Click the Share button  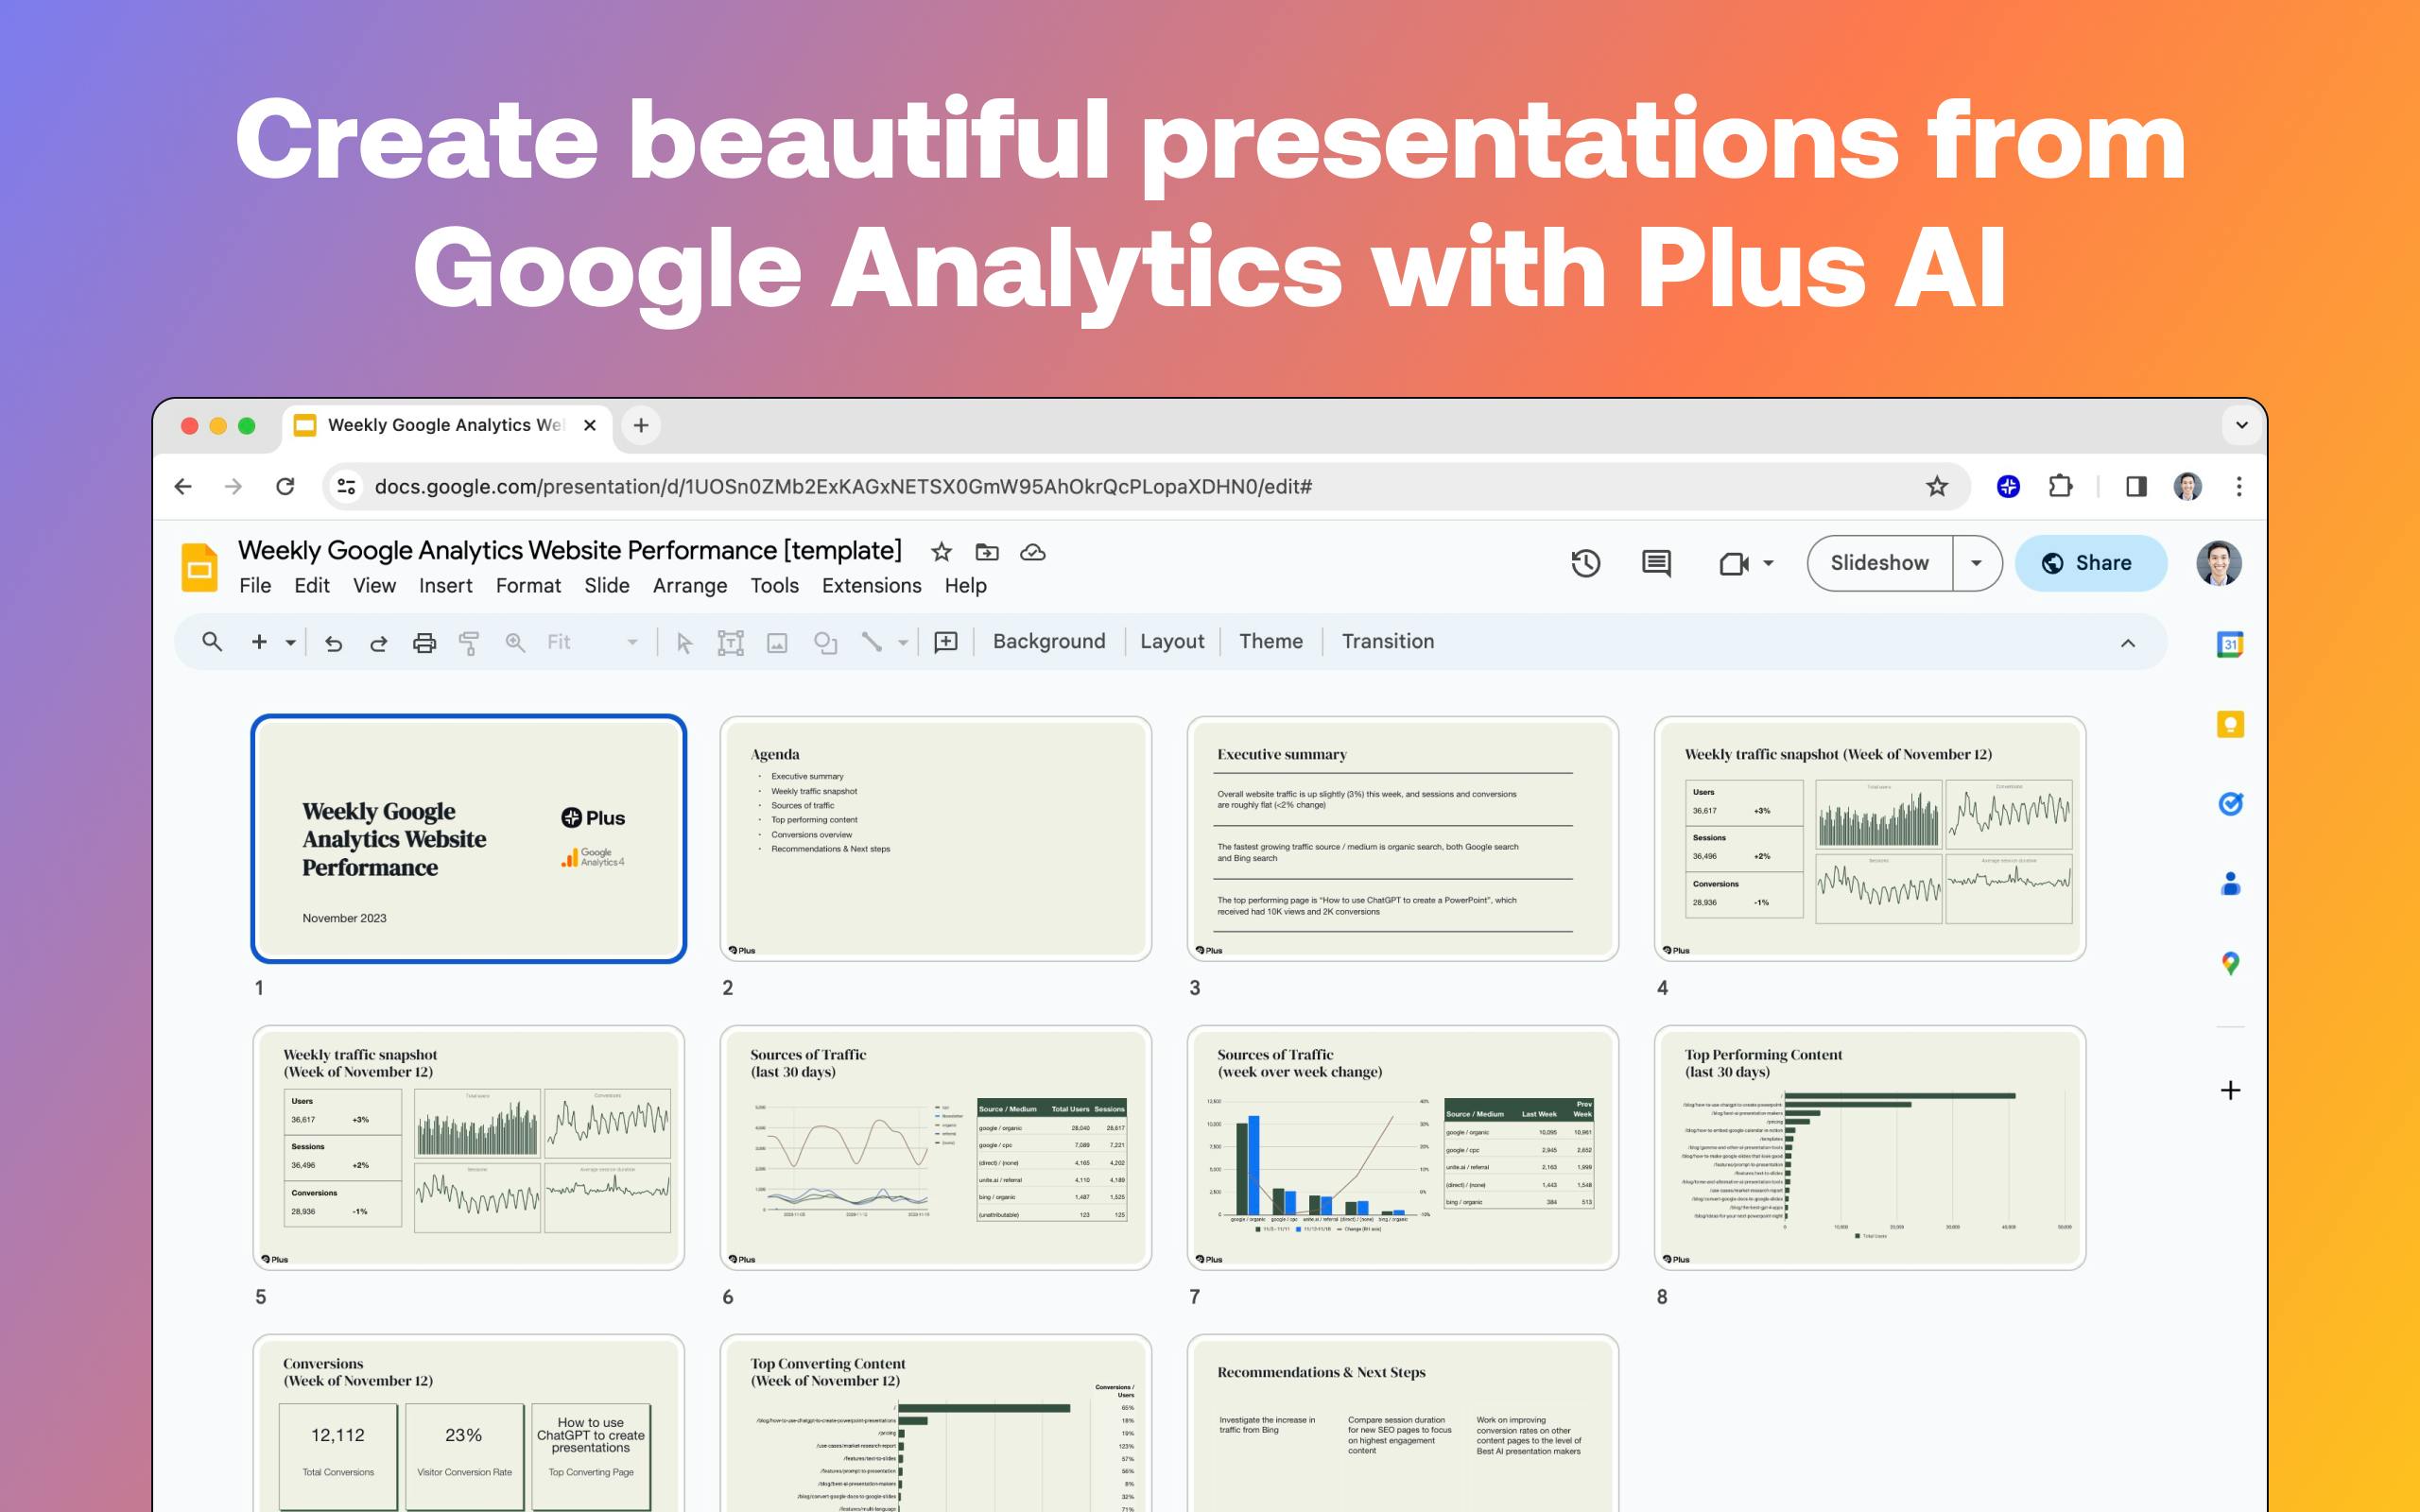pyautogui.click(x=2090, y=563)
